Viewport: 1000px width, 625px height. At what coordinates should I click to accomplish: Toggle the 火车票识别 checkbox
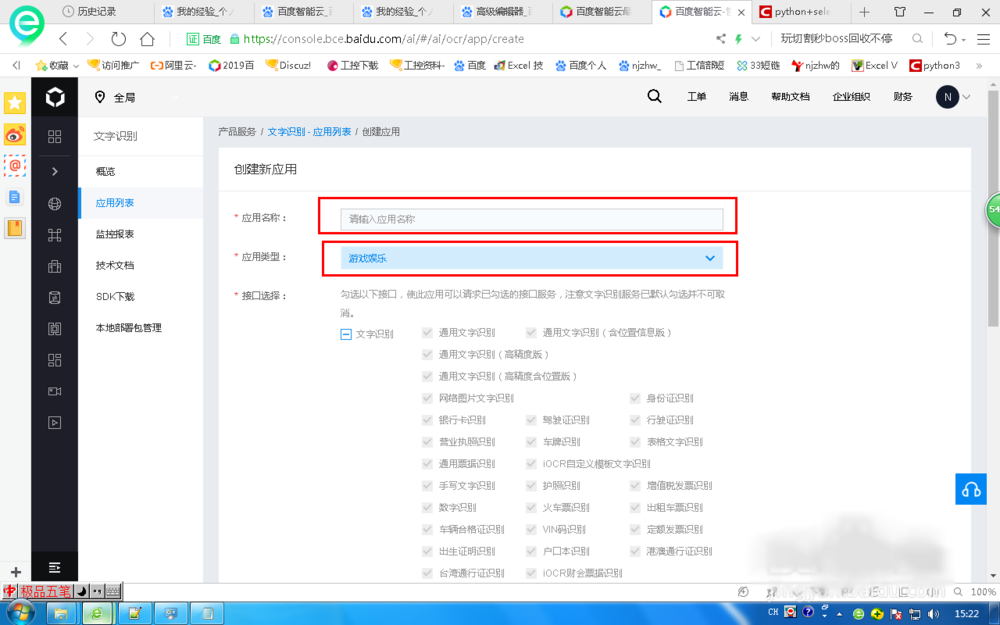(531, 507)
